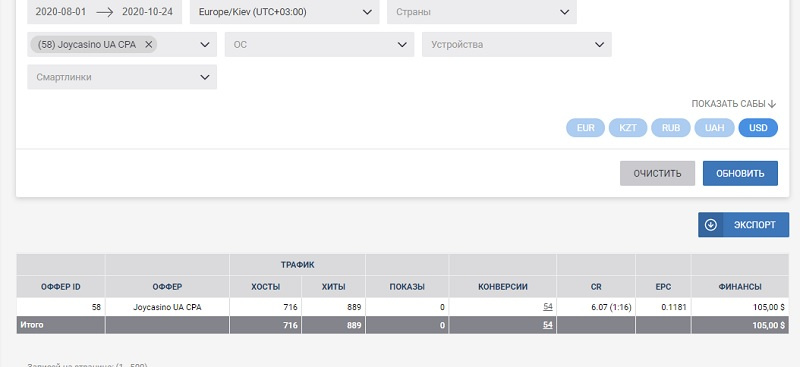Select USD currency
The image size is (800, 367).
758,128
